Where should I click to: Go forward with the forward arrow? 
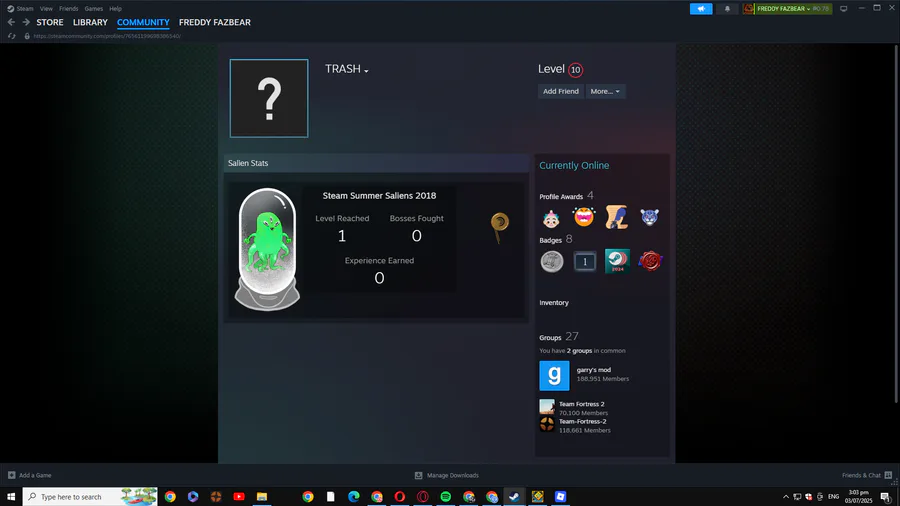26,22
